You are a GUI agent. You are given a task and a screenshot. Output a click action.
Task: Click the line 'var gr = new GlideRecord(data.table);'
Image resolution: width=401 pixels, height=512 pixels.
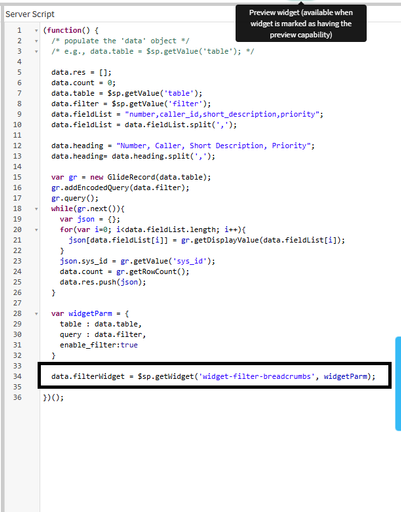[x=131, y=177]
